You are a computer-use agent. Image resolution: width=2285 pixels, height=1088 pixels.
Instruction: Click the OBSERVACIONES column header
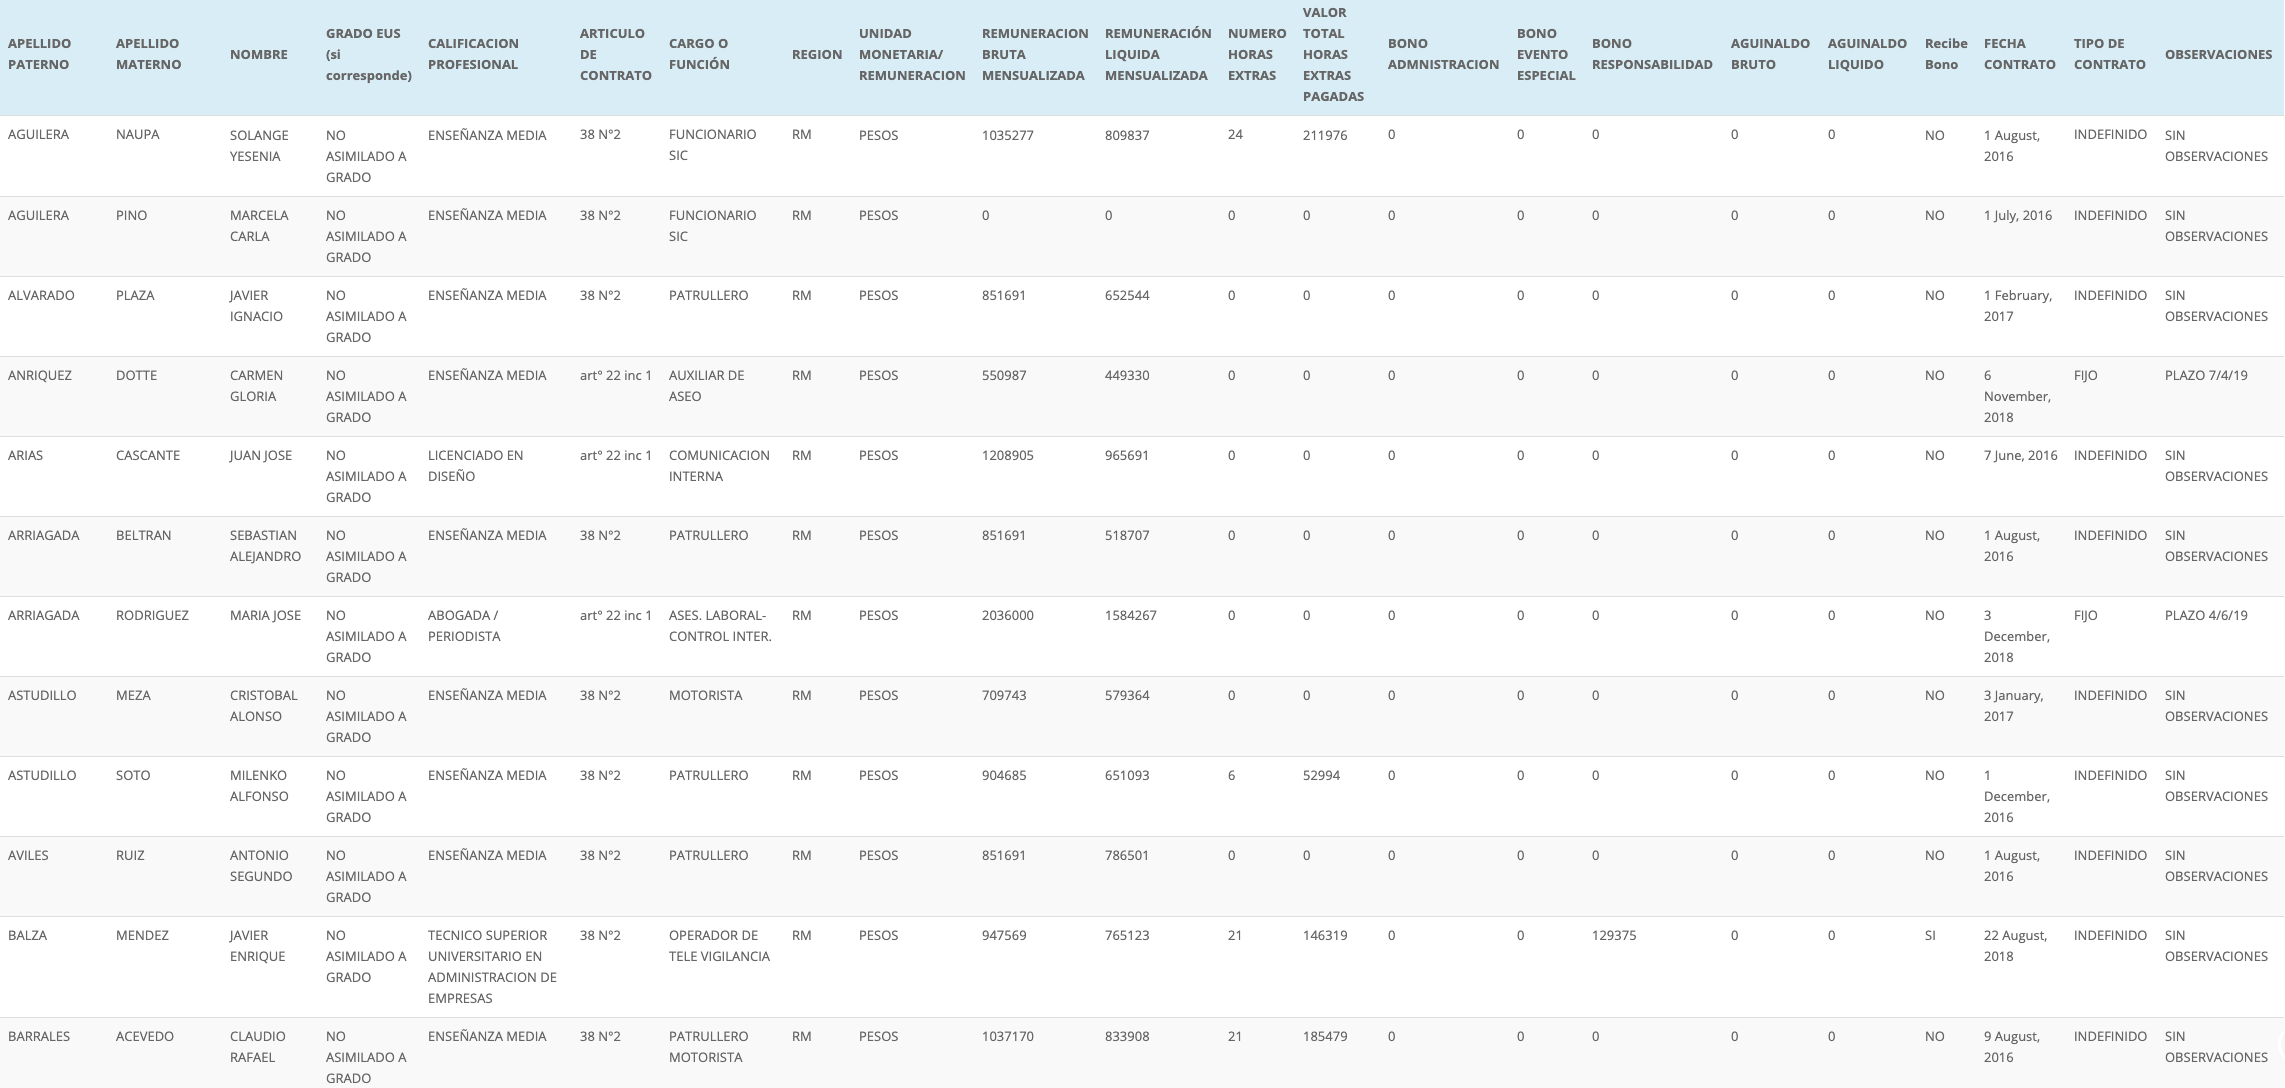[x=2218, y=54]
